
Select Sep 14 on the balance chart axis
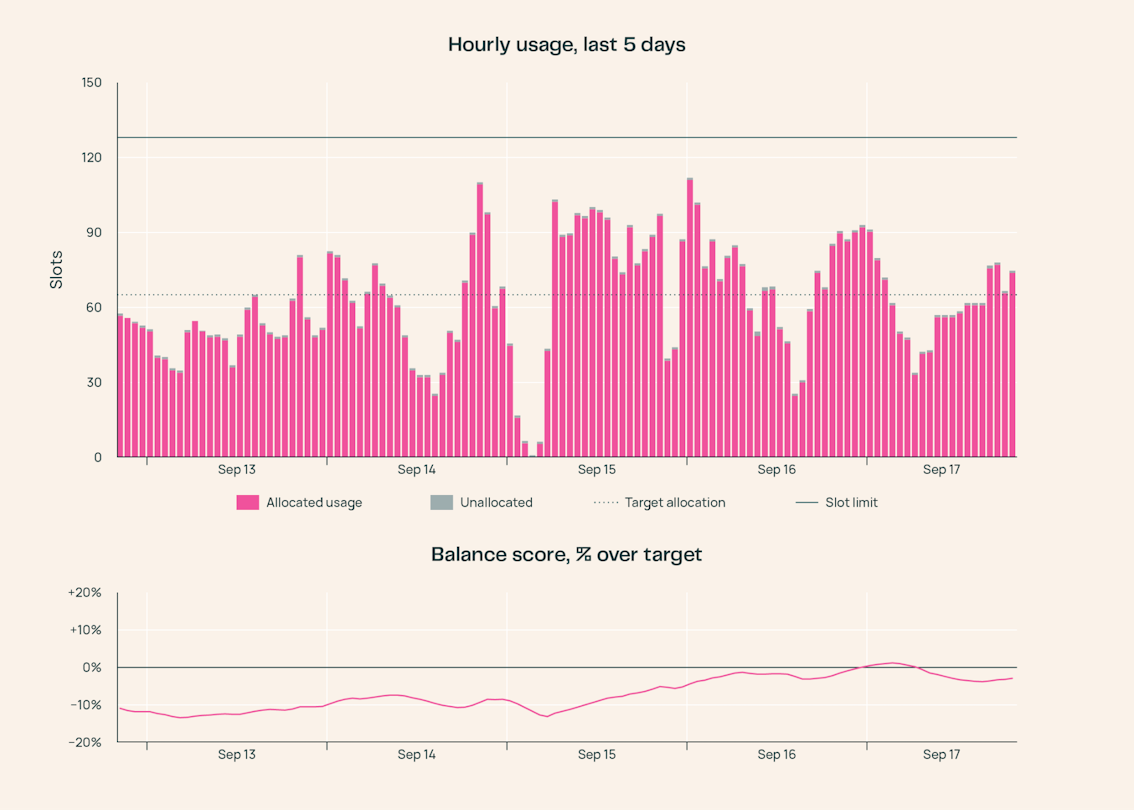tap(417, 755)
